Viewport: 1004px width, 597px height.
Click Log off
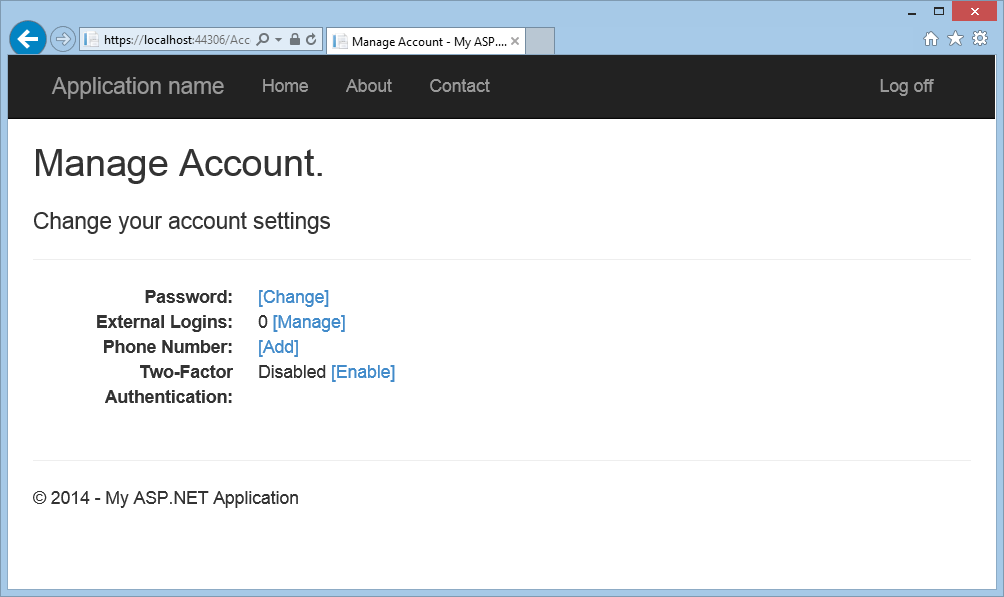click(905, 86)
